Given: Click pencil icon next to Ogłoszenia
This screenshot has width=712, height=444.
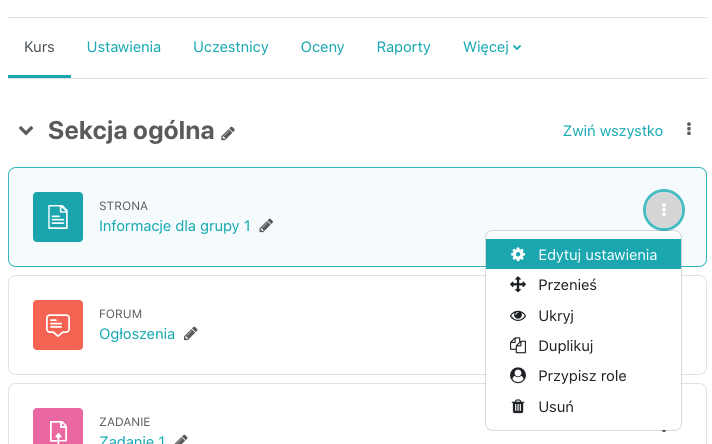Looking at the screenshot, I should [x=191, y=334].
